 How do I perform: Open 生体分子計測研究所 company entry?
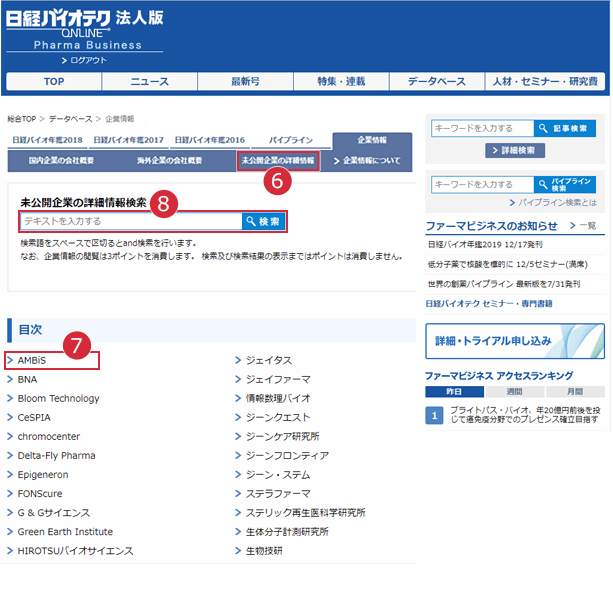pyautogui.click(x=287, y=532)
